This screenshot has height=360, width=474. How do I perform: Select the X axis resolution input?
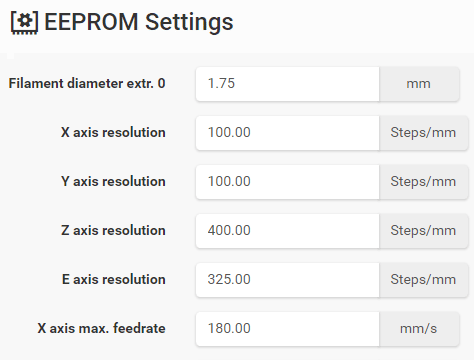[288, 133]
